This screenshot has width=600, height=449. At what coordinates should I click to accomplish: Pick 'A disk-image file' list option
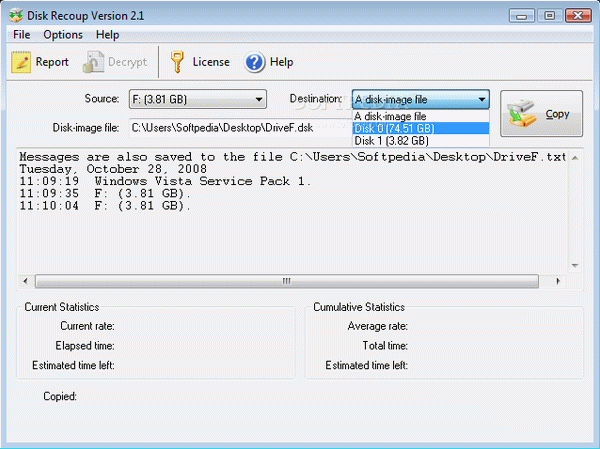[x=421, y=116]
